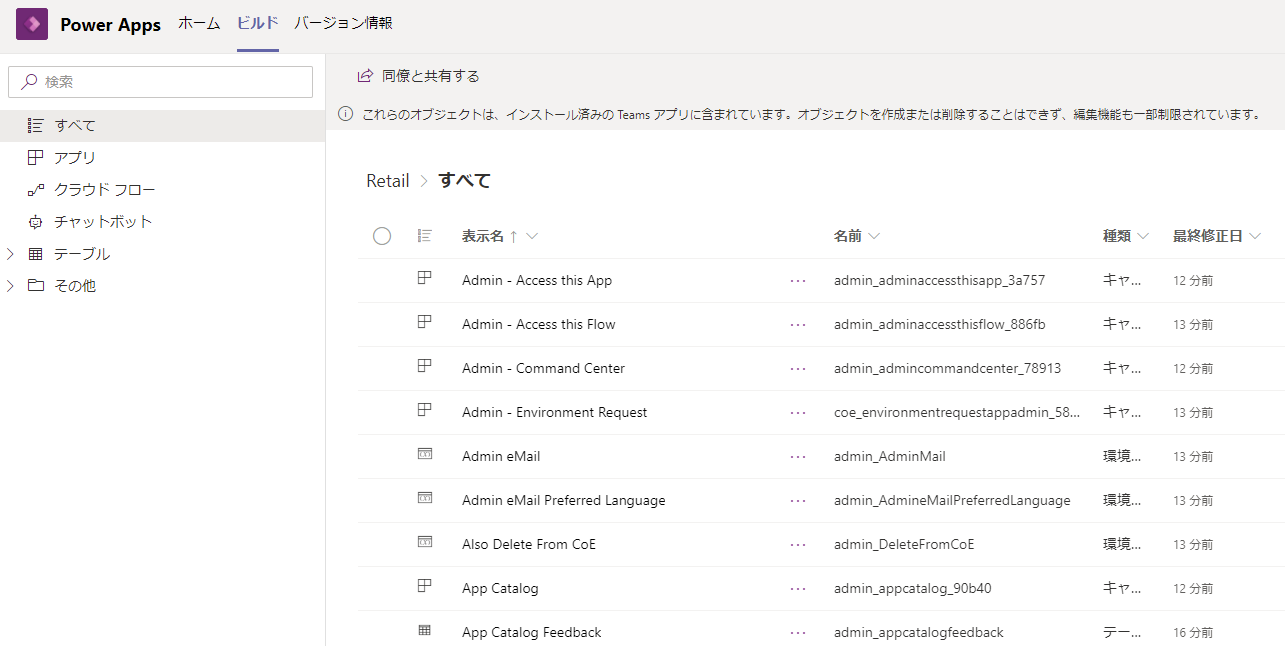Click the Power Apps logo icon
The width and height of the screenshot is (1285, 646).
click(32, 24)
